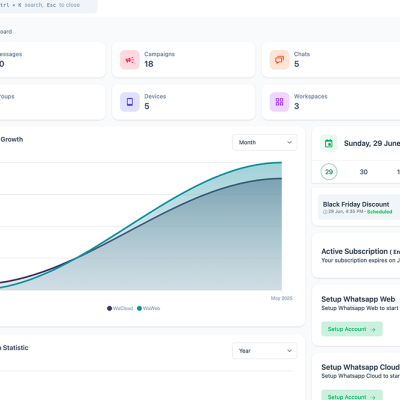This screenshot has height=400, width=400.
Task: Click the Campaigns megaphone icon
Action: tap(130, 60)
